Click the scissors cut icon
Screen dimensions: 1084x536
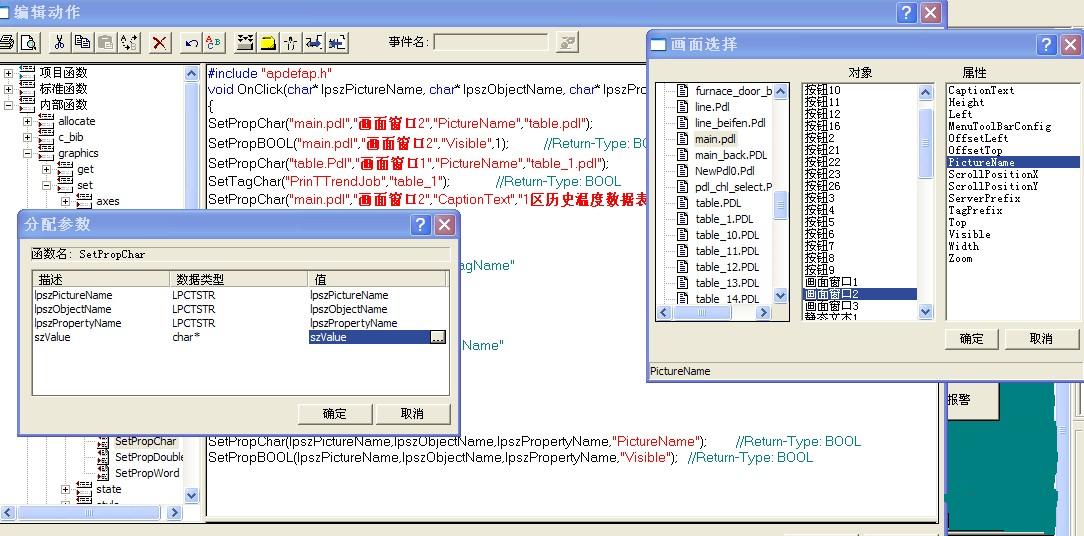click(x=59, y=42)
